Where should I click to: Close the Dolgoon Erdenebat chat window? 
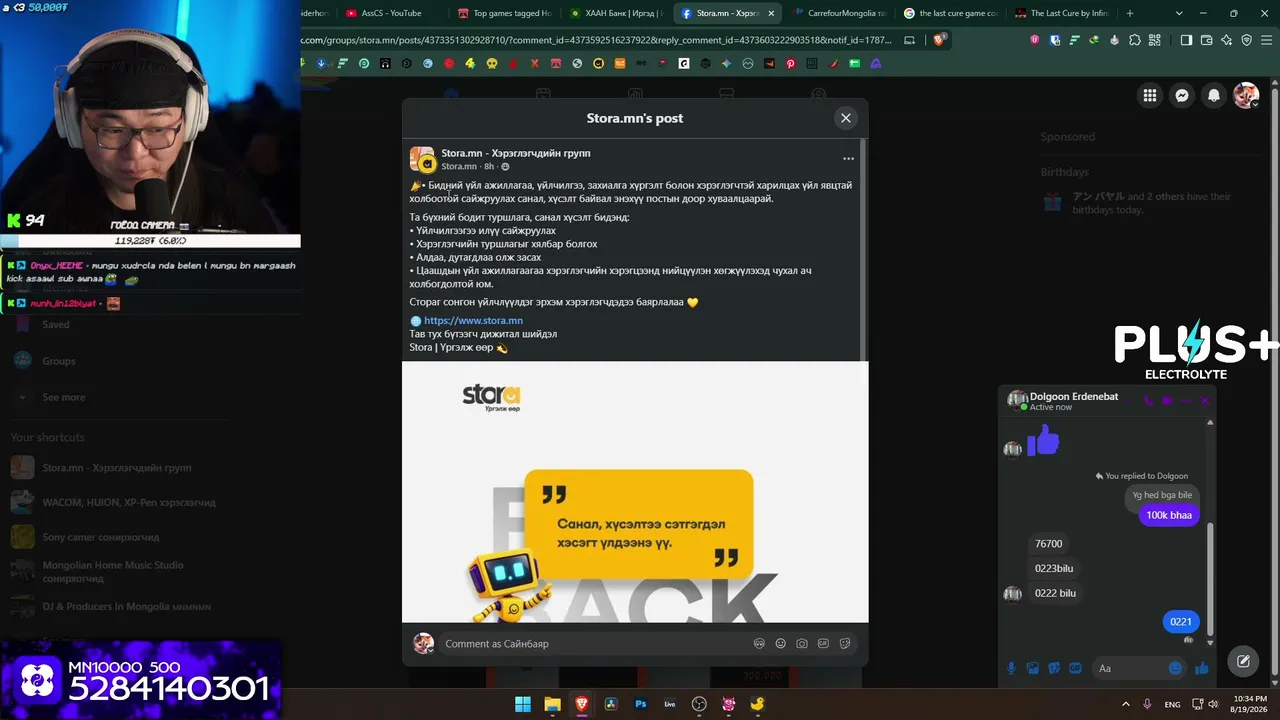(1205, 401)
